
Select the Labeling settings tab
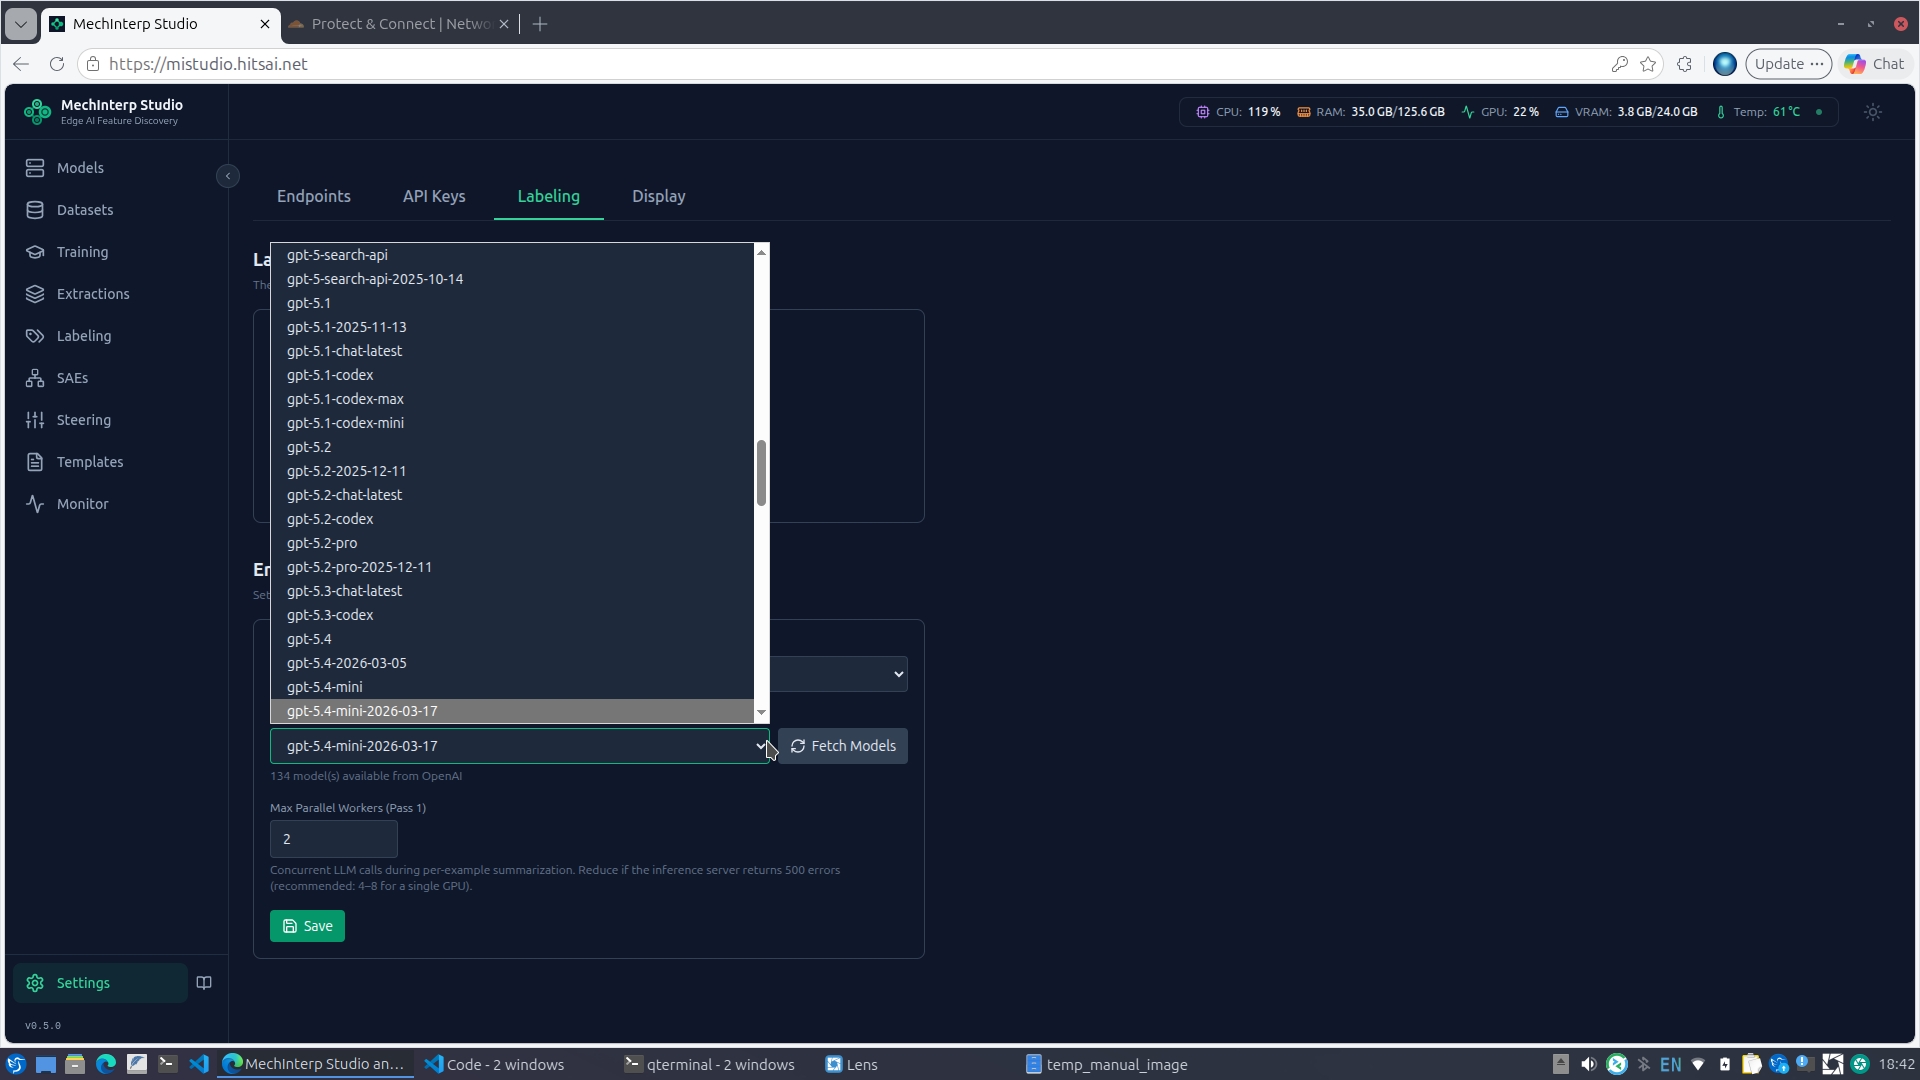click(549, 196)
